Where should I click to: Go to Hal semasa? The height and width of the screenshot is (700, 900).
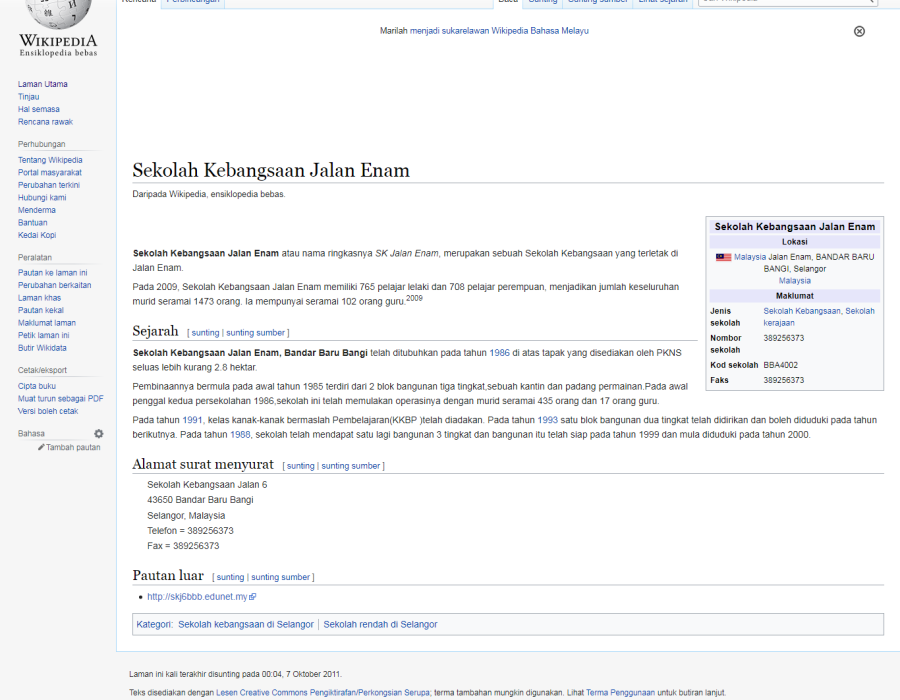pos(38,110)
